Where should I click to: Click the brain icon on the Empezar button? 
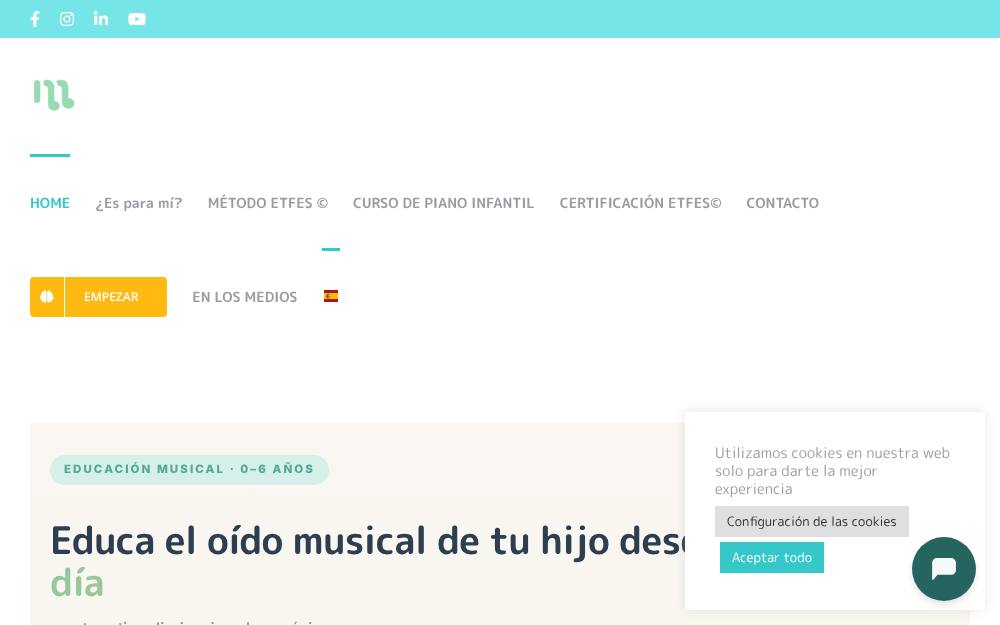pyautogui.click(x=47, y=297)
